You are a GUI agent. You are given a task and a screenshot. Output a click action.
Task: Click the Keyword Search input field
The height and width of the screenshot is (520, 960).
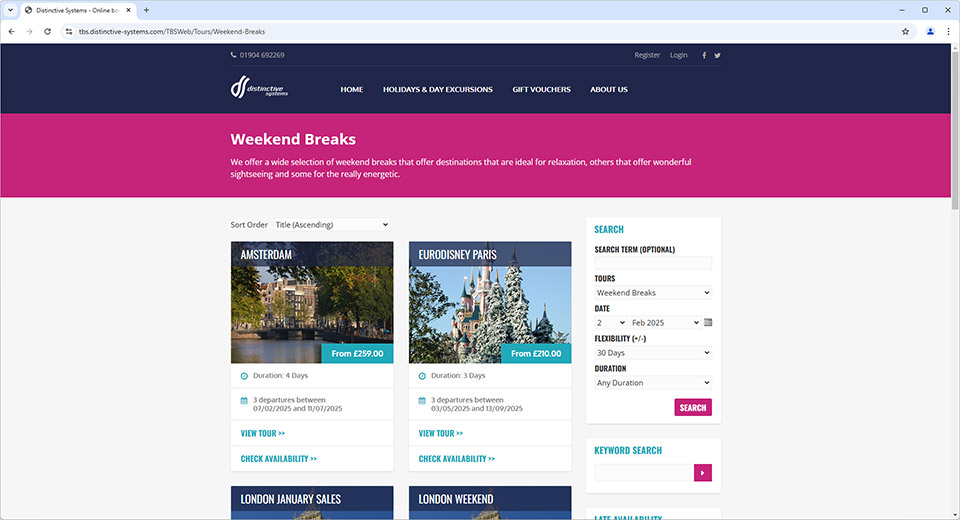tap(644, 472)
